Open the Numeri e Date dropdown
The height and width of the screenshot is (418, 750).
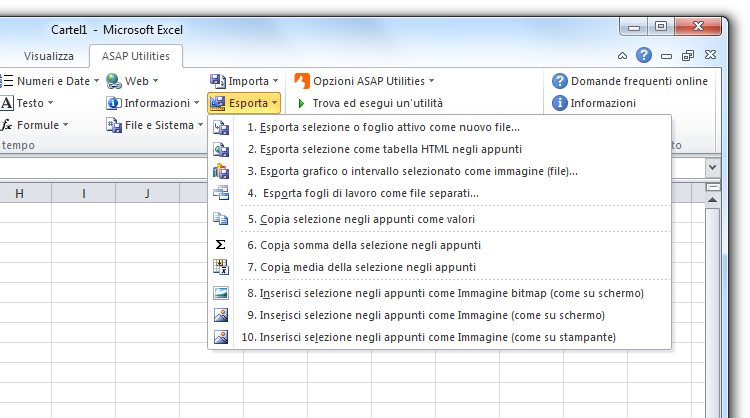[96, 81]
